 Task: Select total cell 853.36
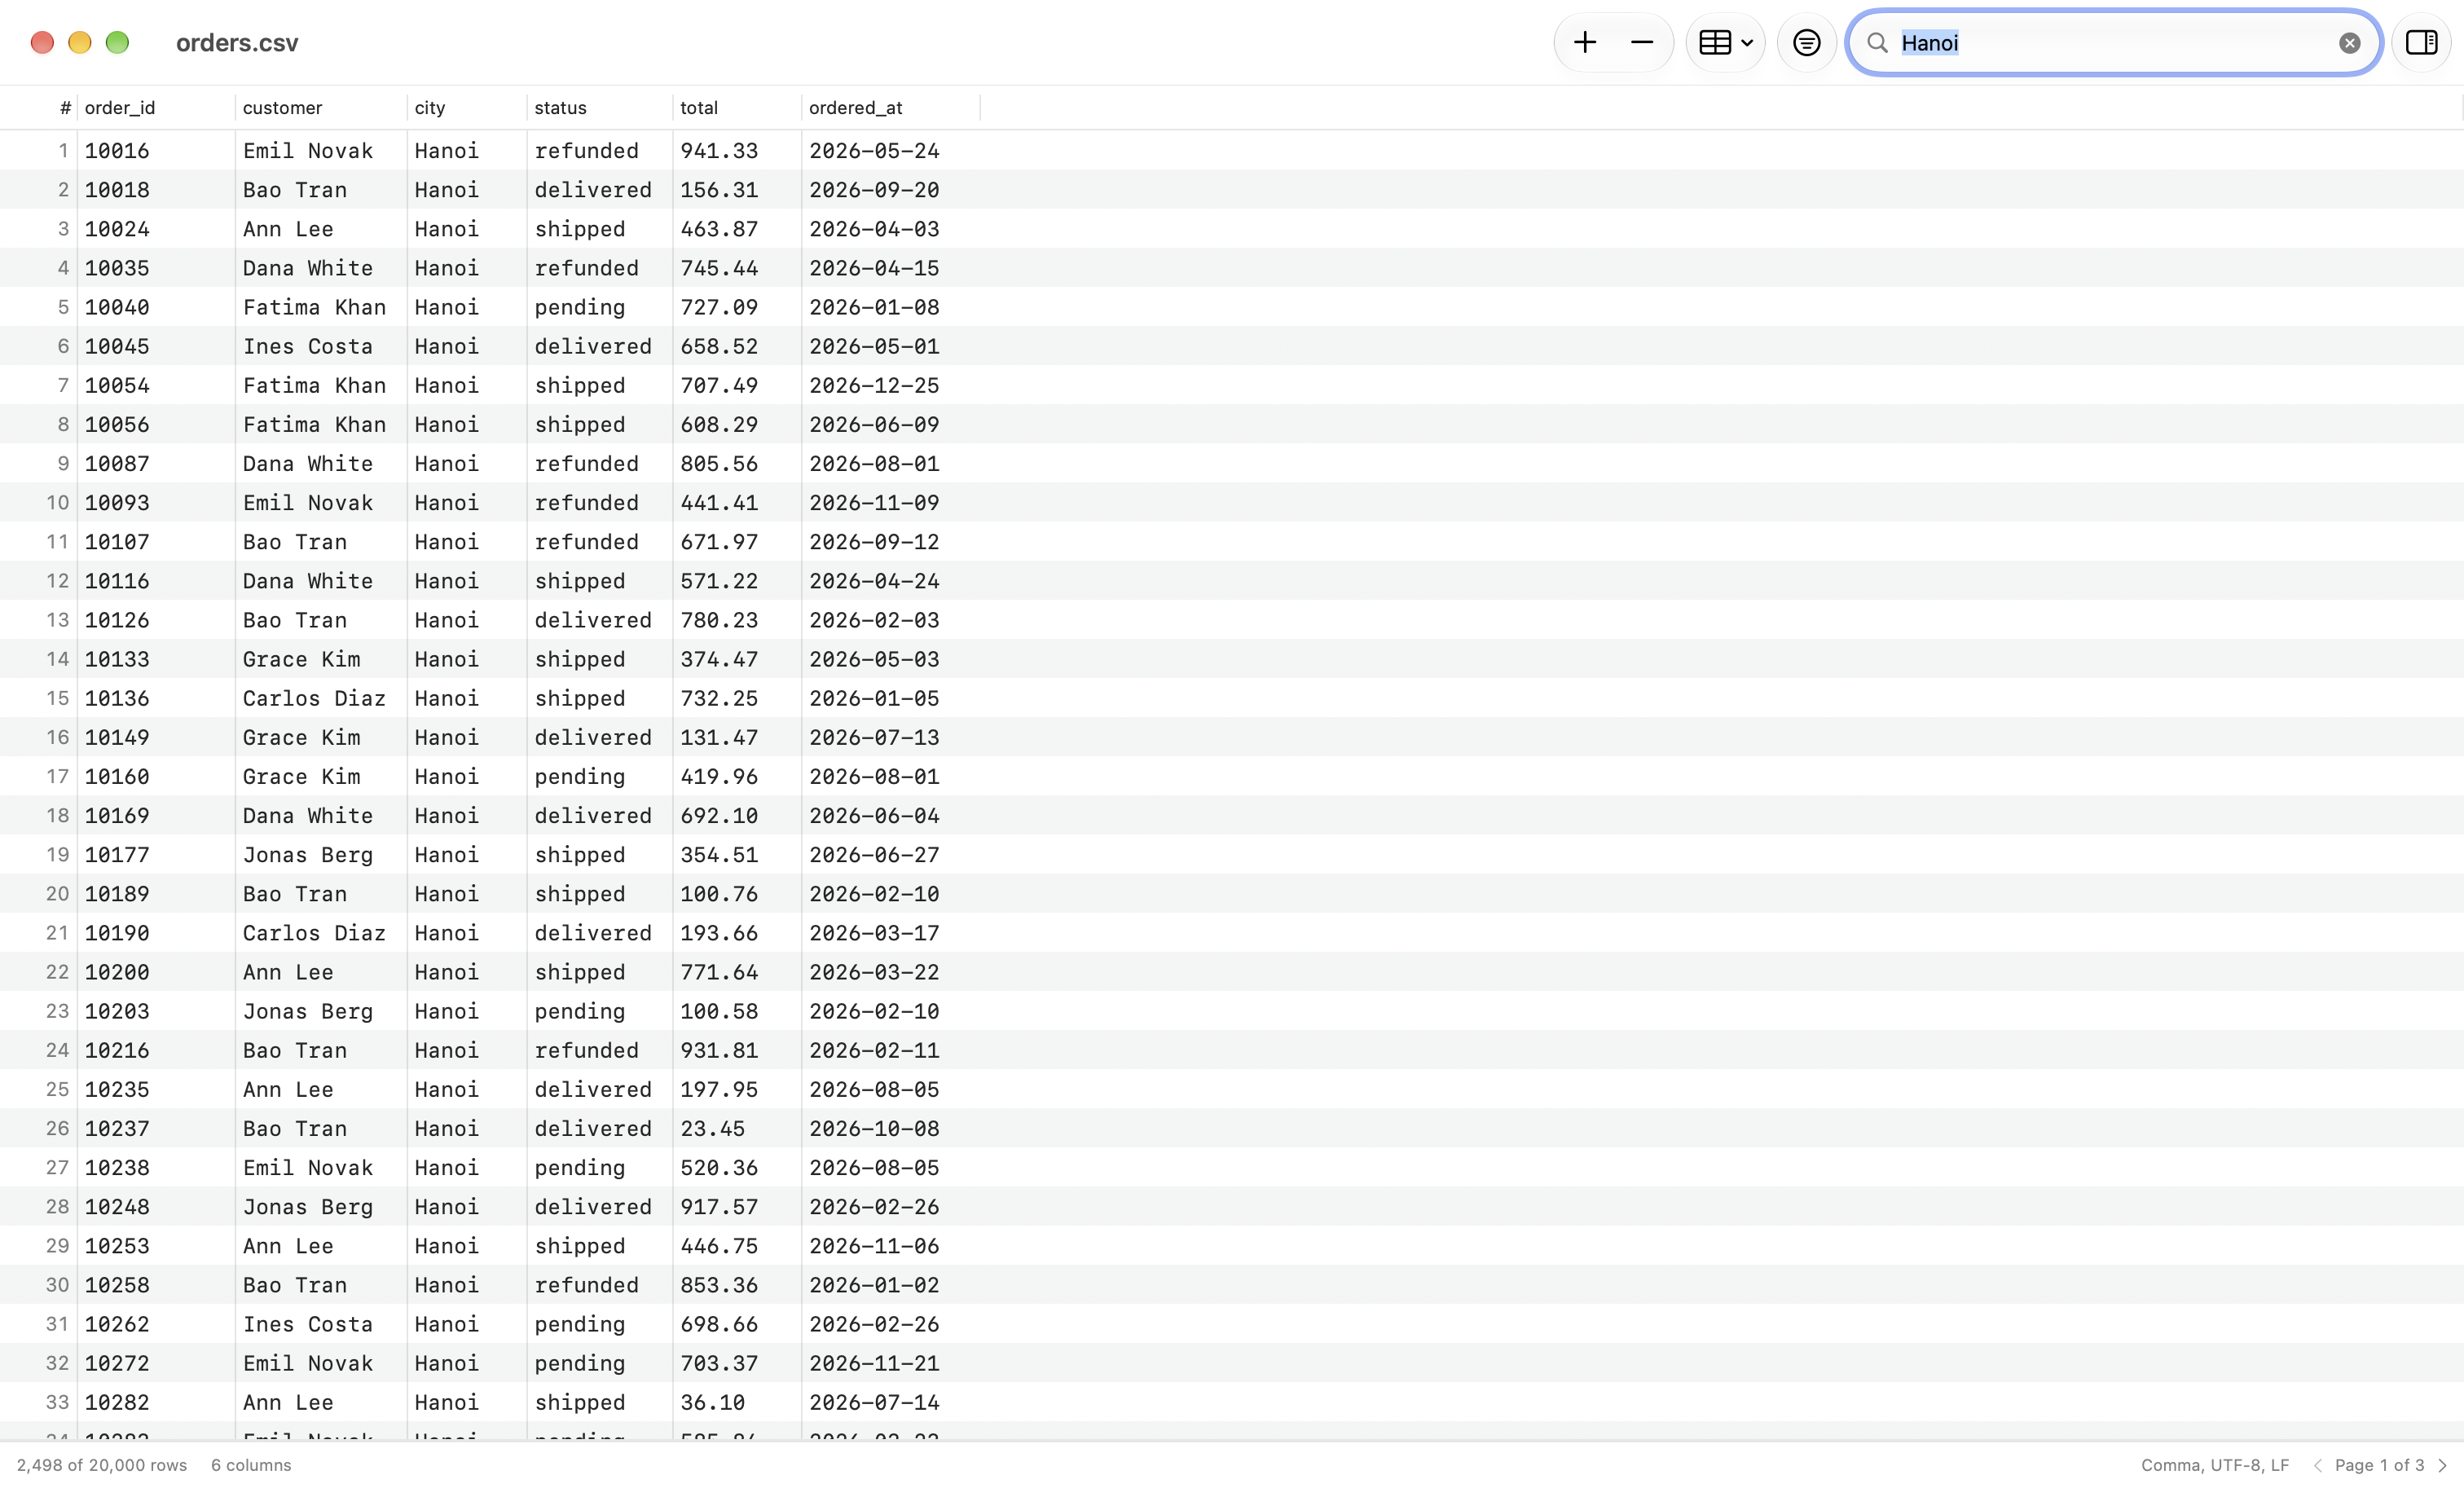(737, 1284)
